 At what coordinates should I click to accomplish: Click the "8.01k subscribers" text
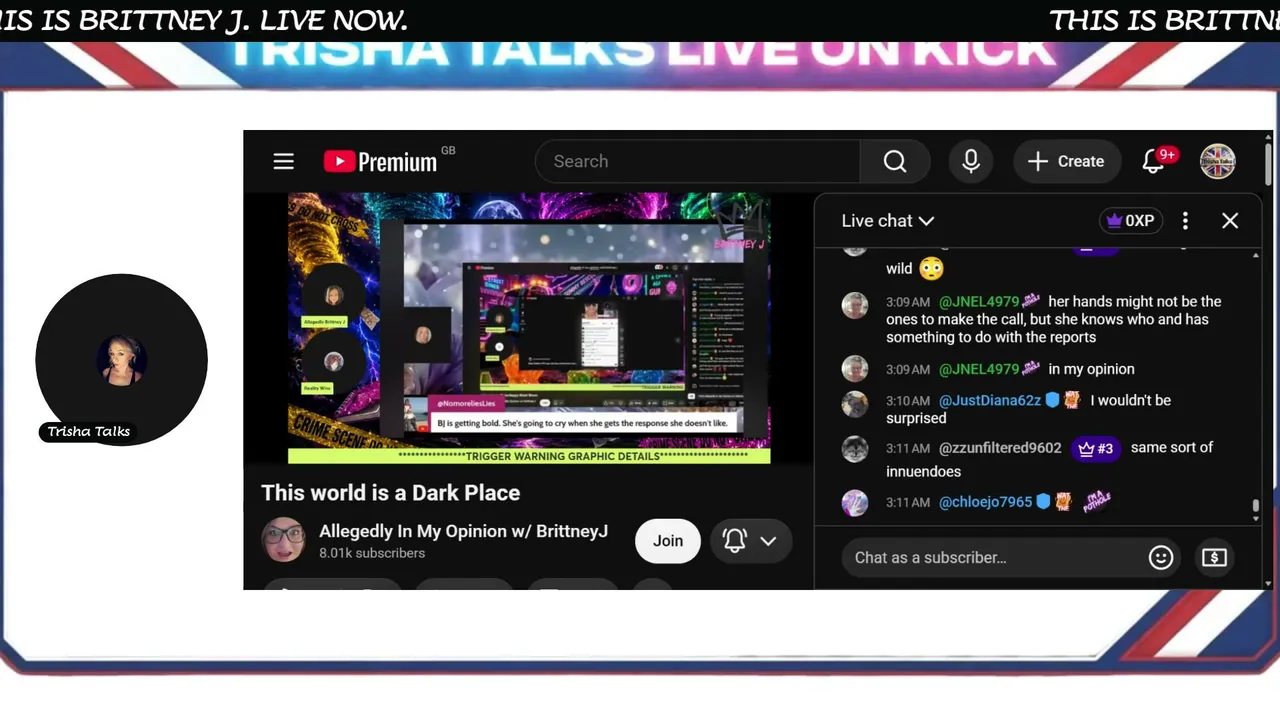tap(372, 553)
